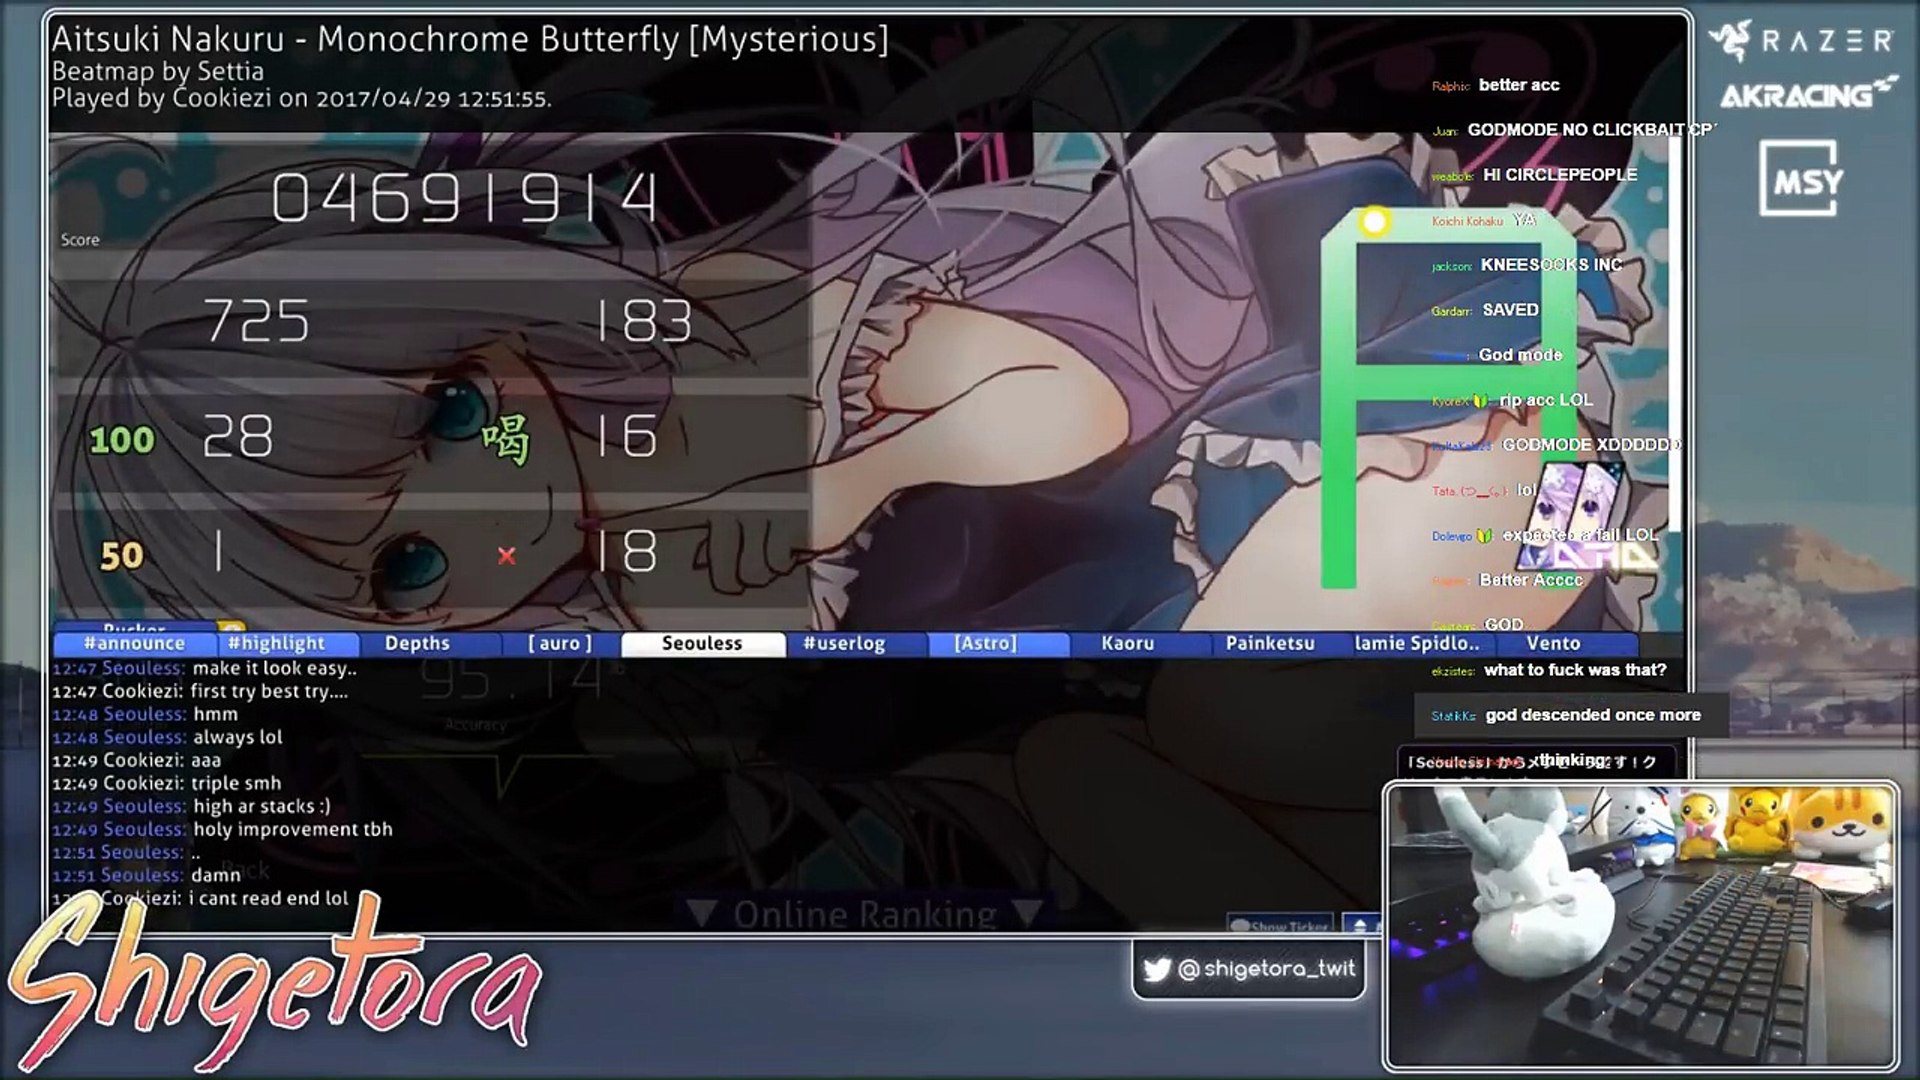Click the Razer logo
This screenshot has width=1920, height=1080.
[1800, 41]
